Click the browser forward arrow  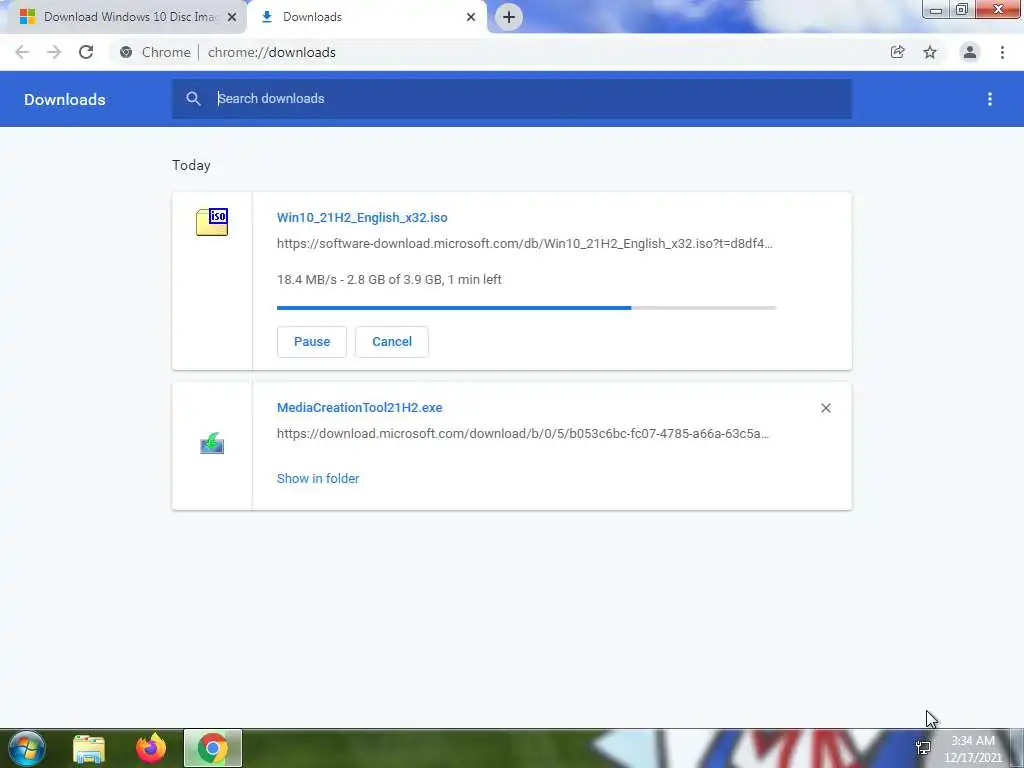pyautogui.click(x=54, y=52)
